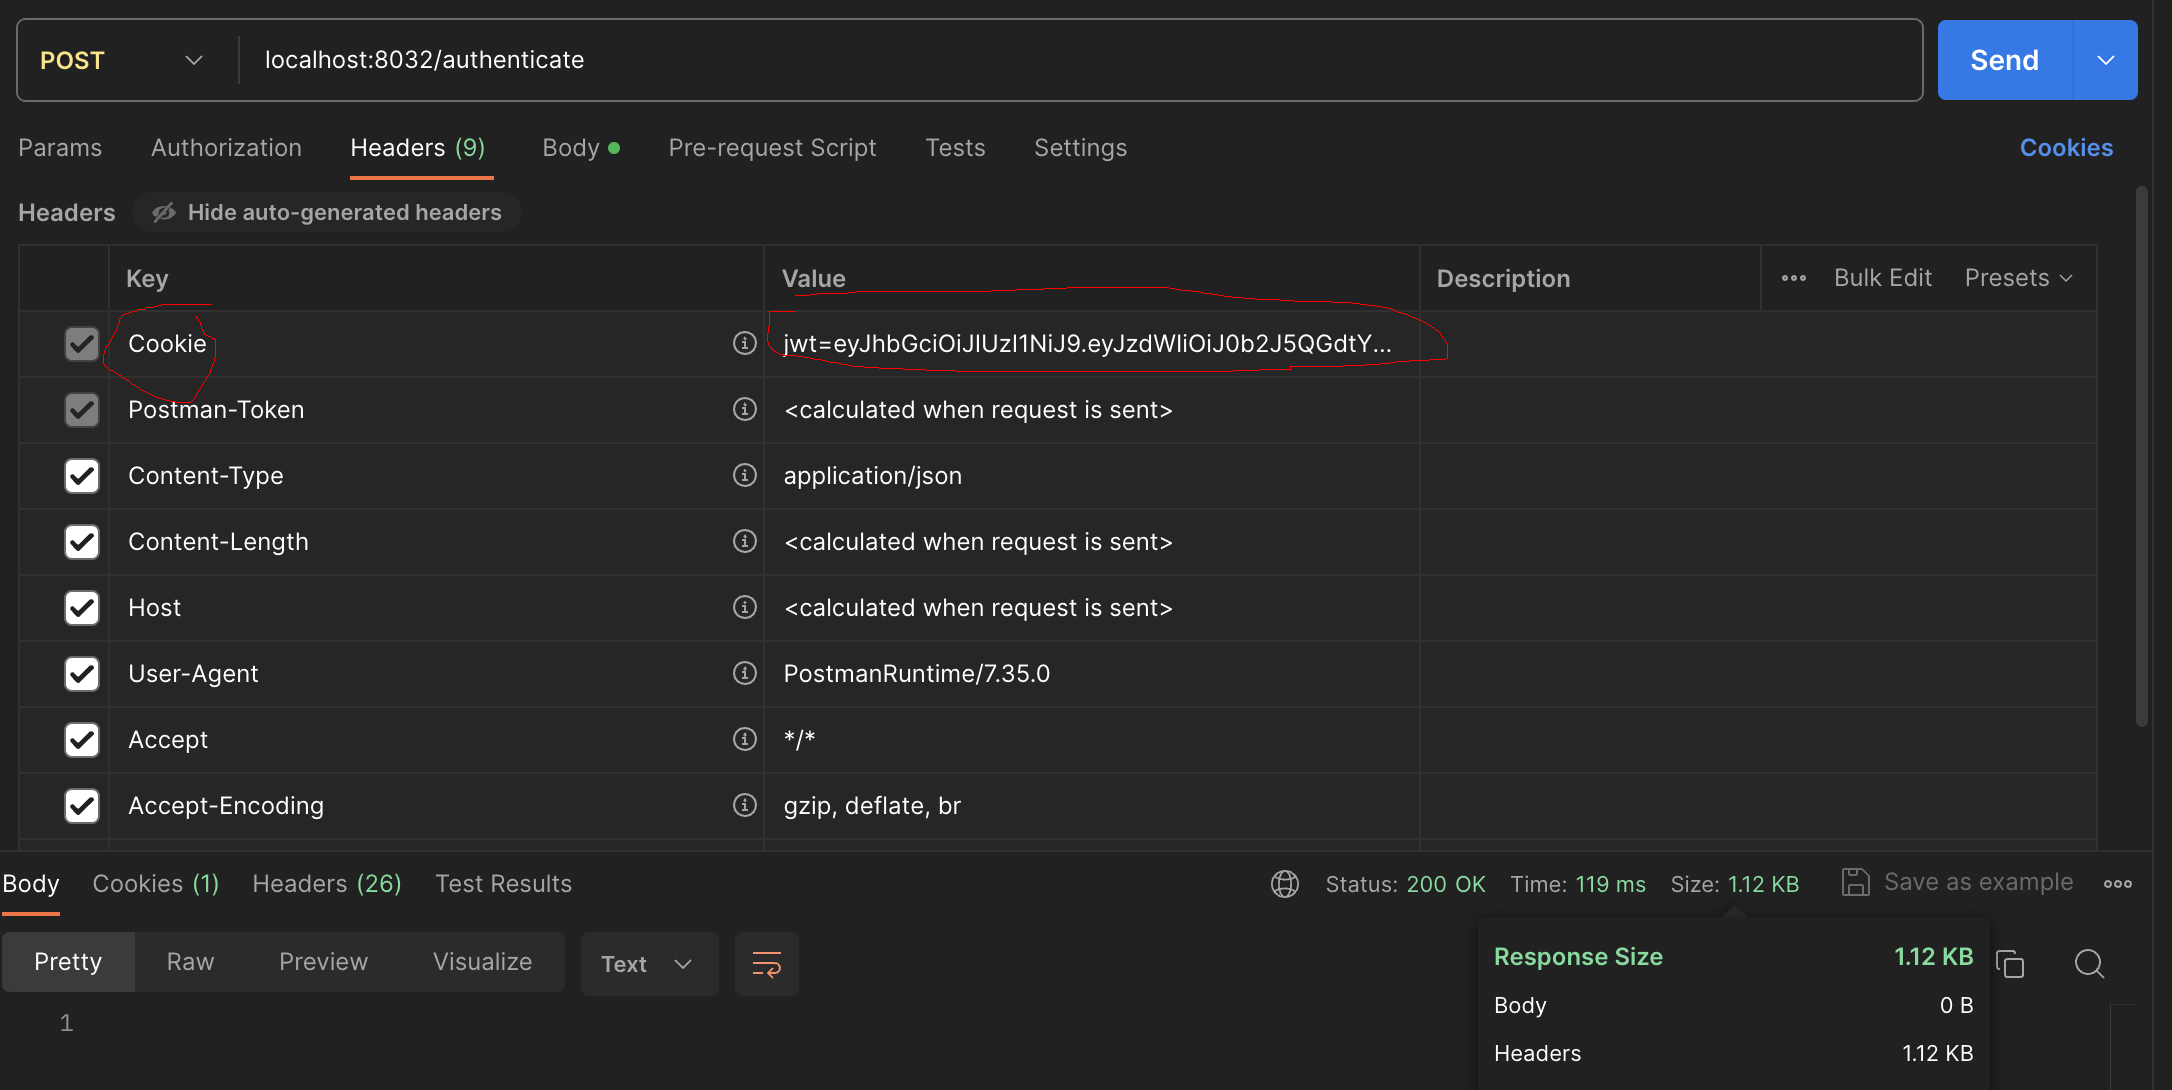The image size is (2172, 1090).
Task: Click the Time 119 ms value
Action: (1610, 884)
